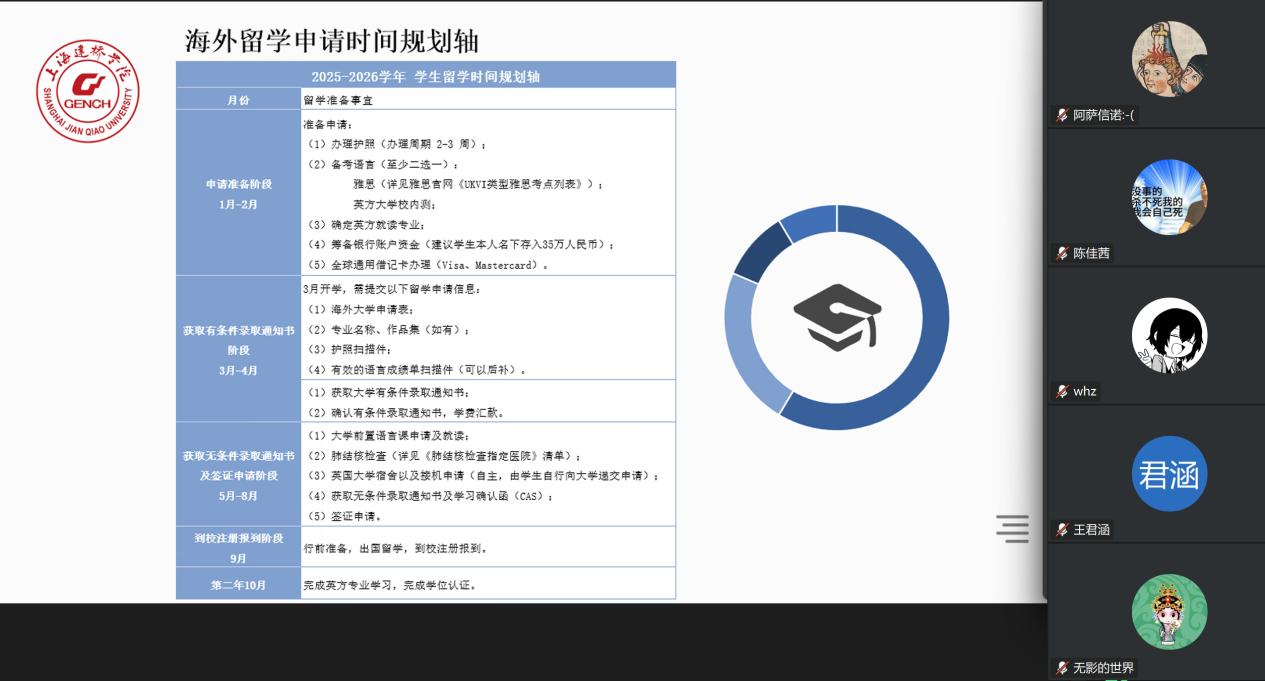Select 陈佳茜's avatar thumbnail

(1169, 197)
